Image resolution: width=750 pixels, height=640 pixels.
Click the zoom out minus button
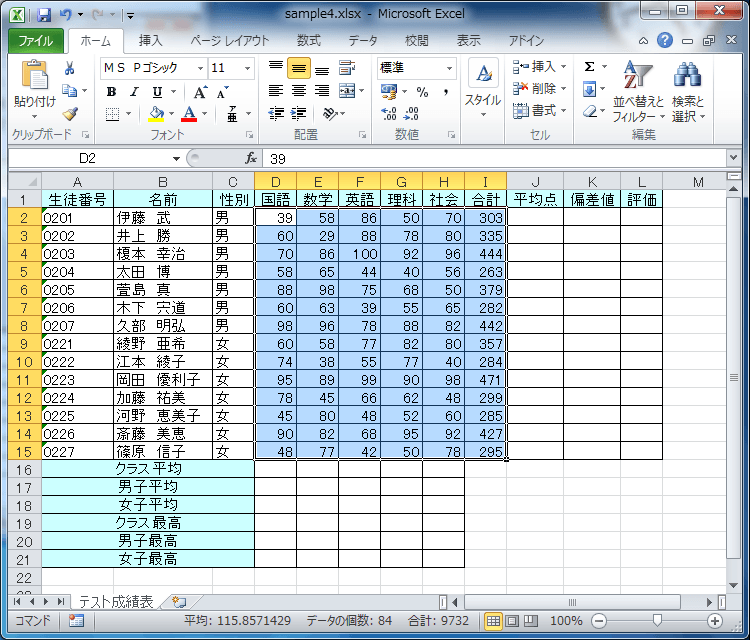click(x=599, y=621)
